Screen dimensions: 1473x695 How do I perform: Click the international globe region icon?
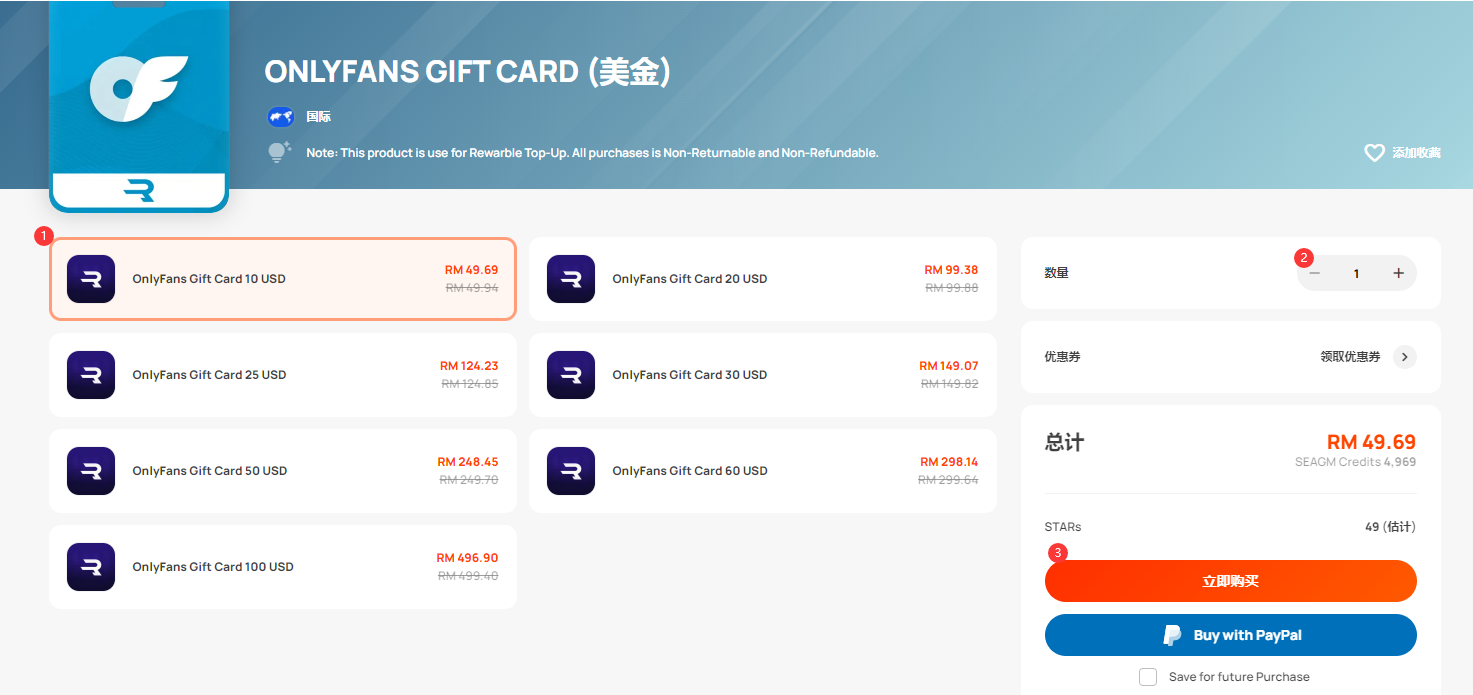point(280,117)
